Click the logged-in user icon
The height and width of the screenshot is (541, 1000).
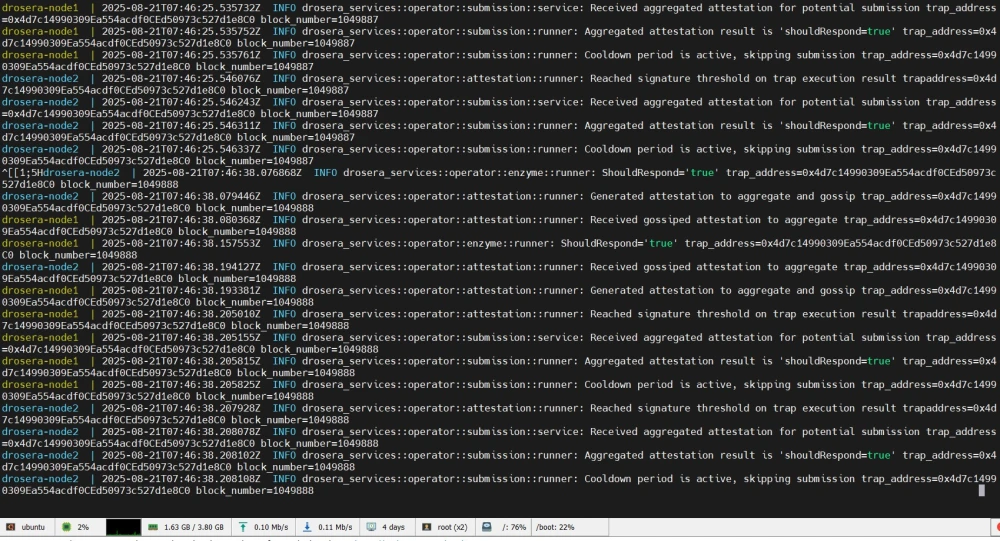click(427, 527)
